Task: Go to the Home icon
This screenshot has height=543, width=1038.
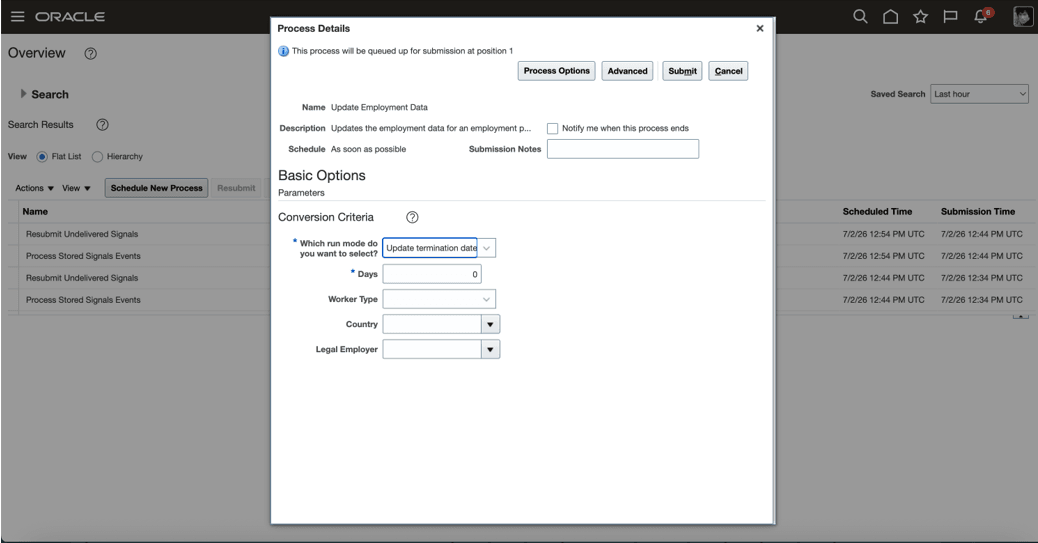Action: tap(890, 17)
